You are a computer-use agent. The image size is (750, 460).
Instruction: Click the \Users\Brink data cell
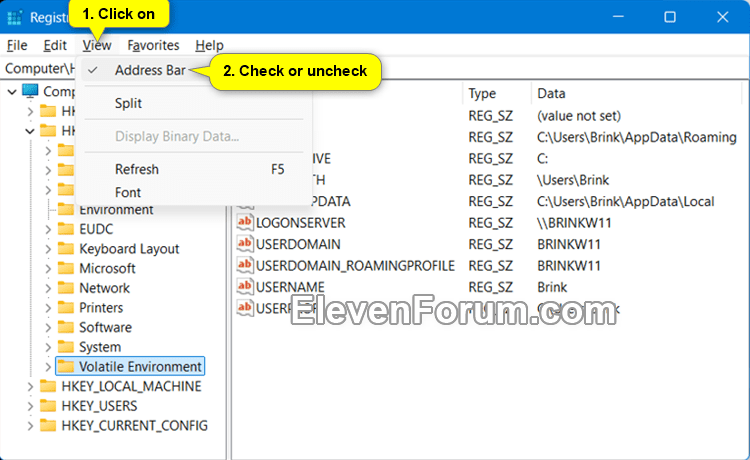573,180
